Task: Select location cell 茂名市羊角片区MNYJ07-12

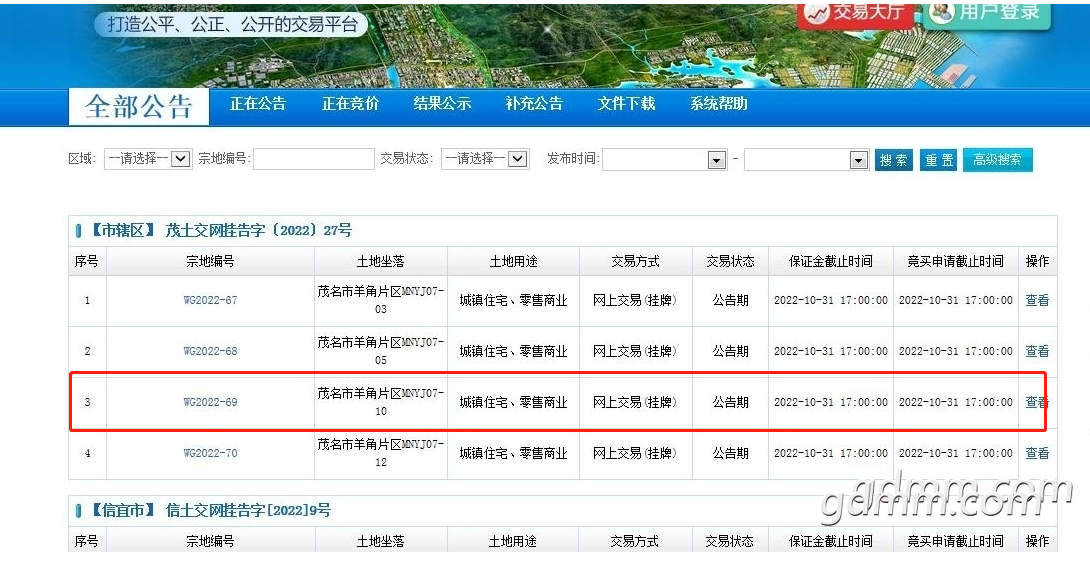Action: point(381,453)
